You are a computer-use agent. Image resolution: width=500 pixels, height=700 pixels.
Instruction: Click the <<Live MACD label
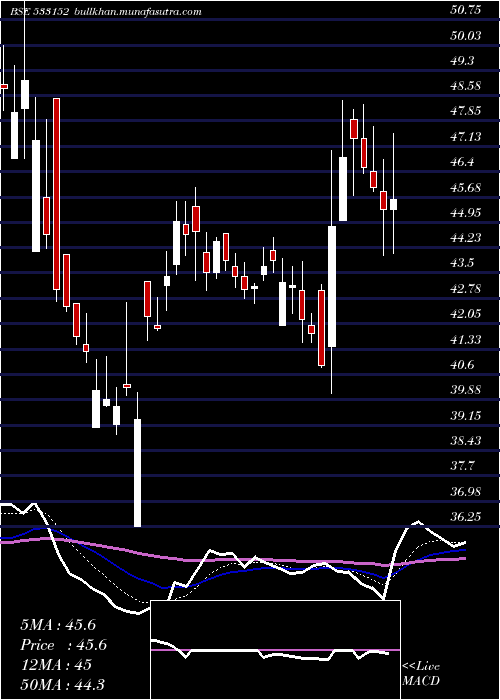tap(421, 674)
